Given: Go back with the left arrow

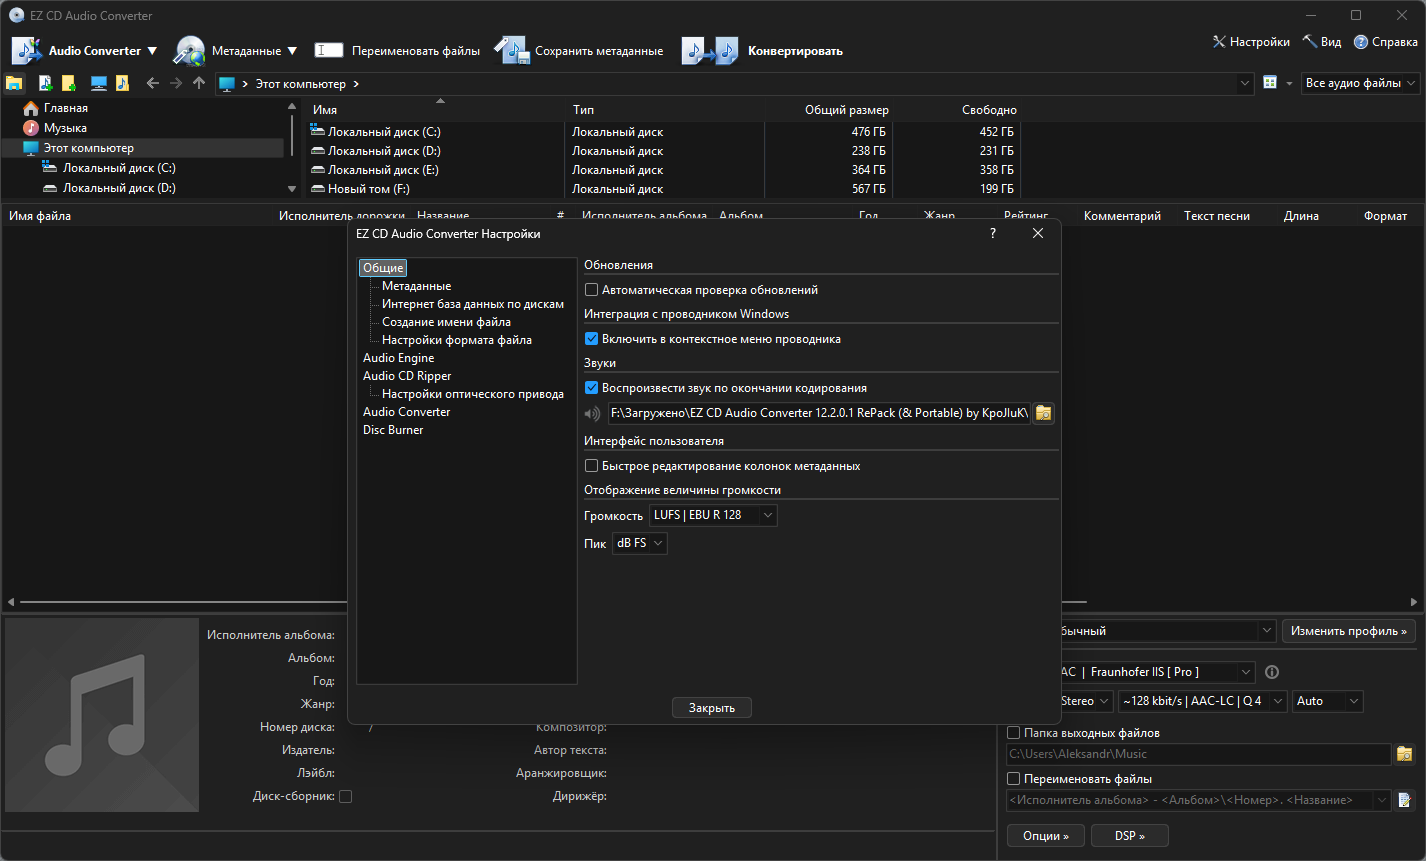Looking at the screenshot, I should pos(152,83).
